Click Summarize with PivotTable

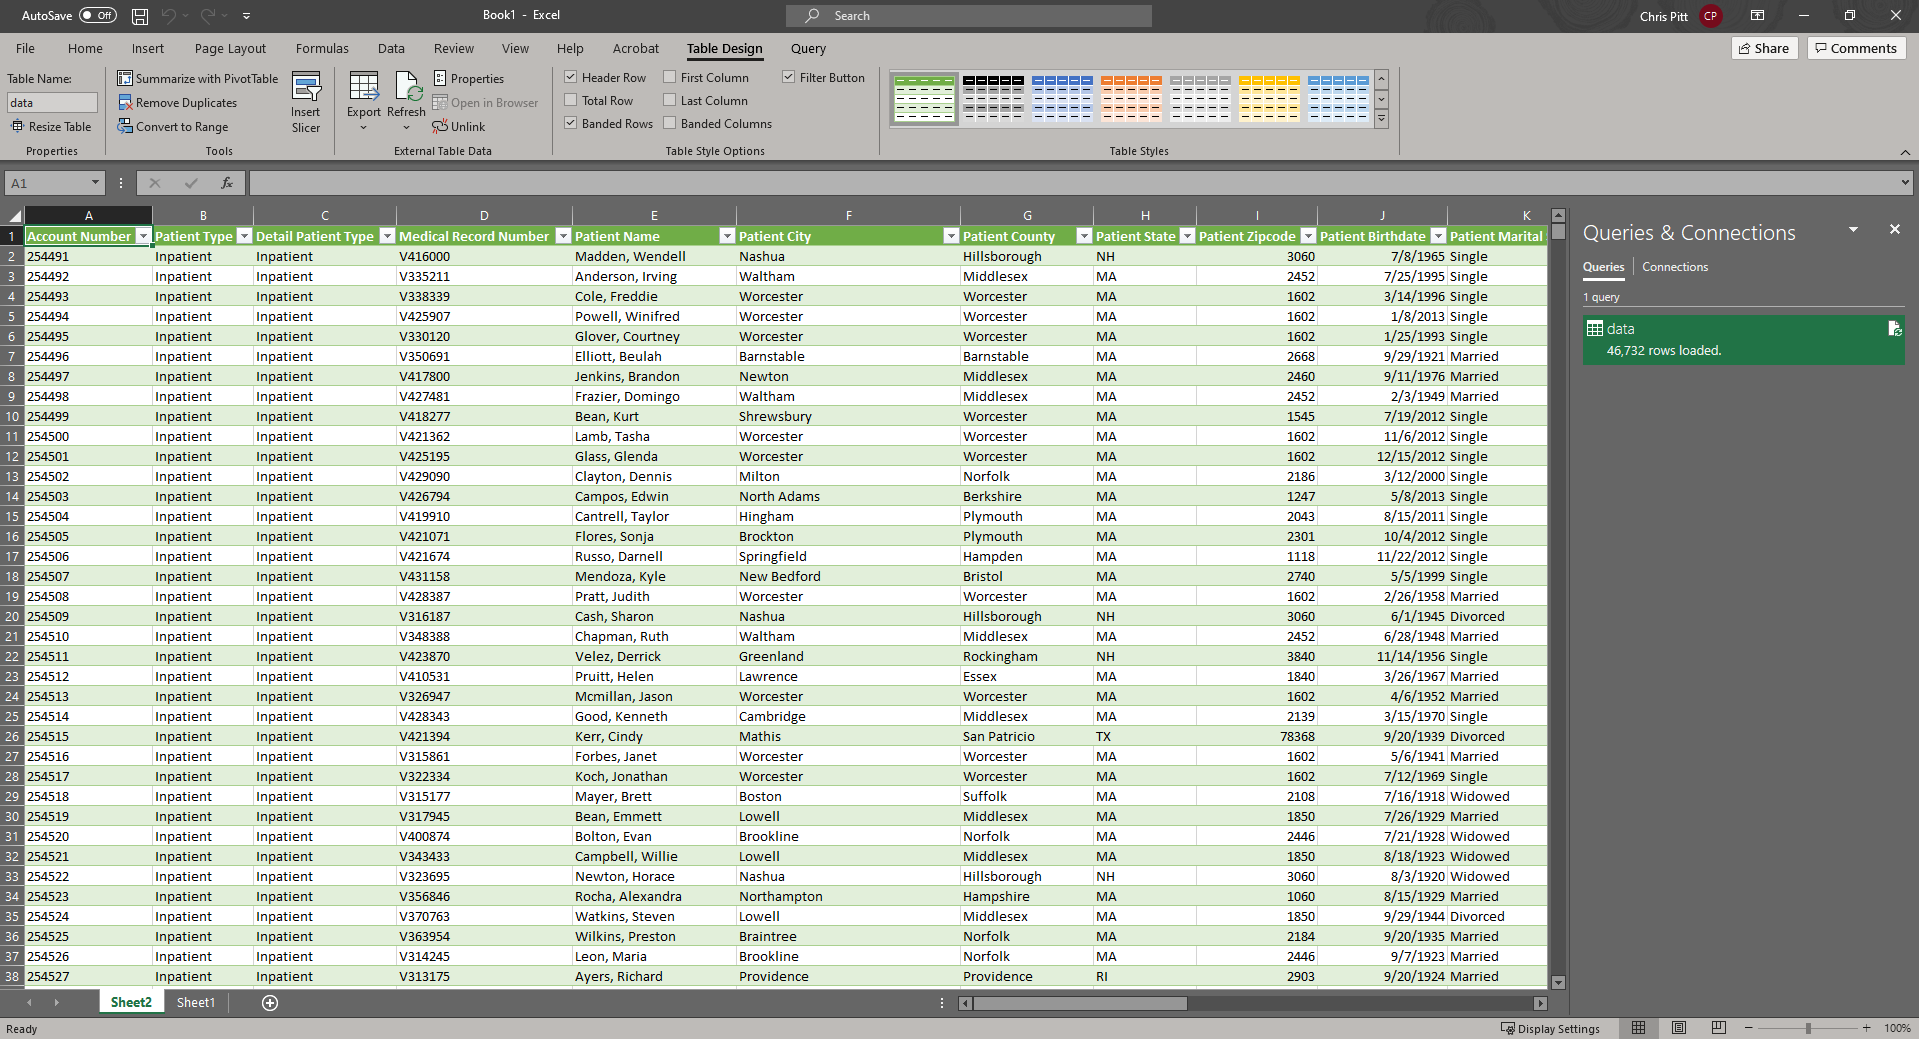[198, 79]
